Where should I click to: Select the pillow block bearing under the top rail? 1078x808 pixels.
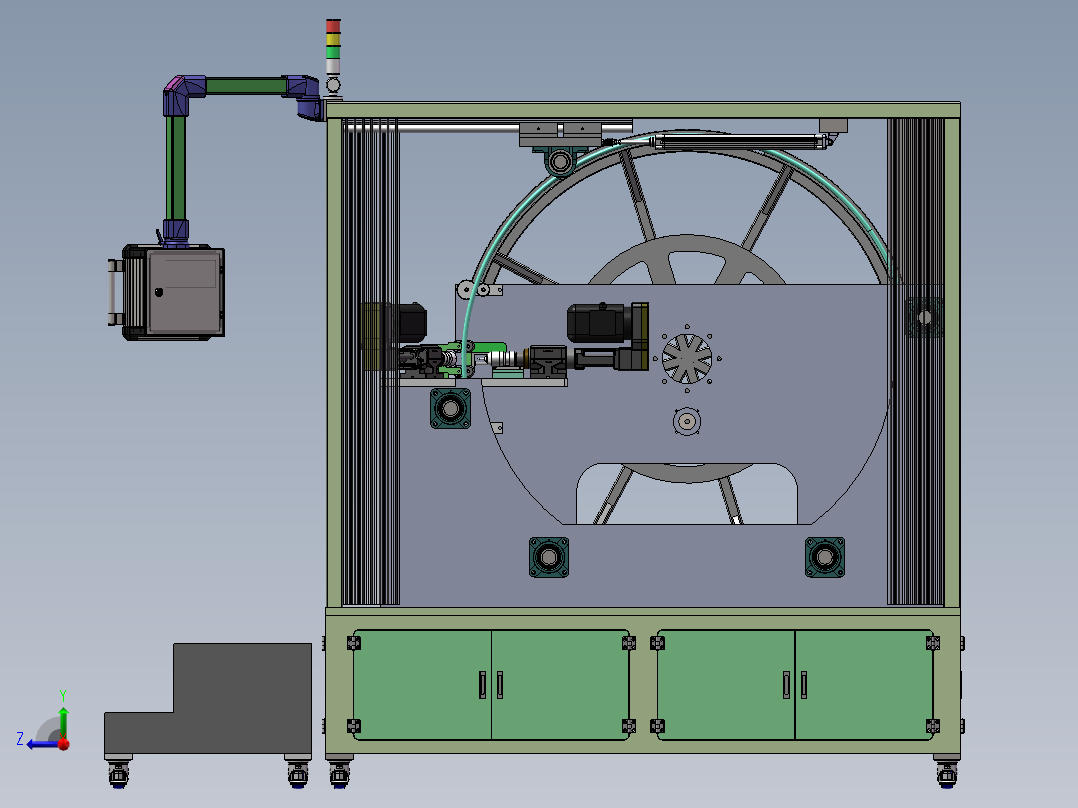560,161
